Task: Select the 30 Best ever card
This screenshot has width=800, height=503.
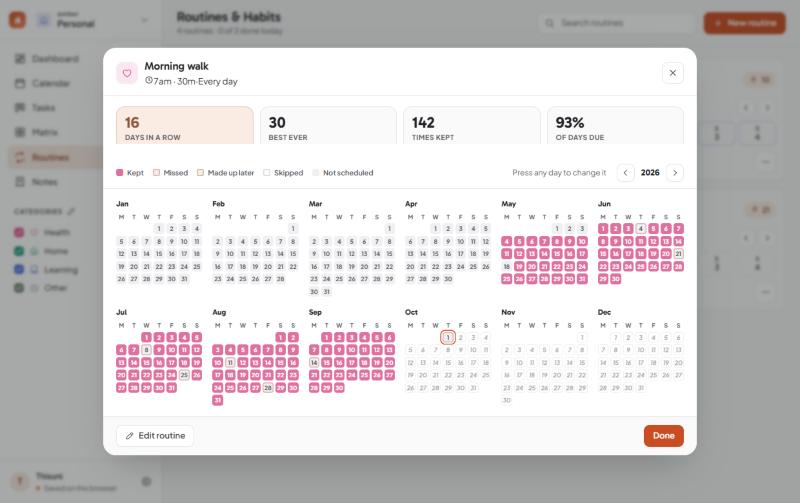Action: pos(328,125)
